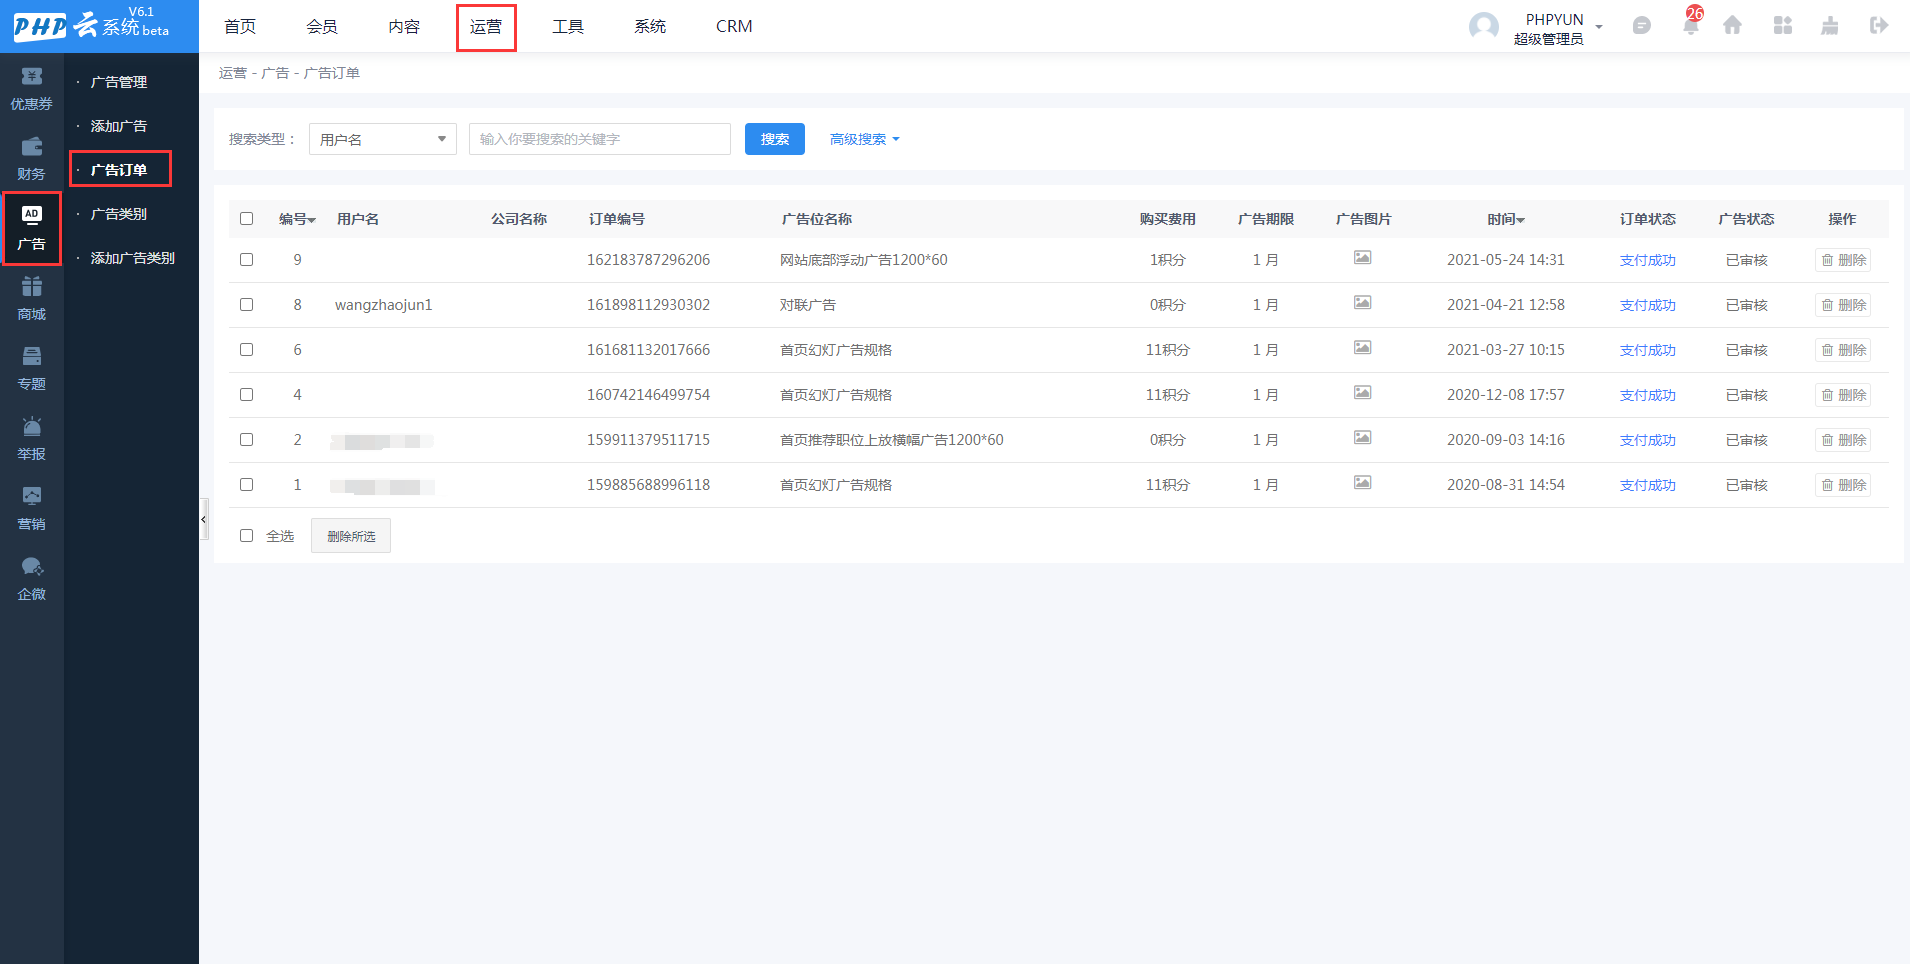View ad image for order 161898112930302

pos(1362,303)
